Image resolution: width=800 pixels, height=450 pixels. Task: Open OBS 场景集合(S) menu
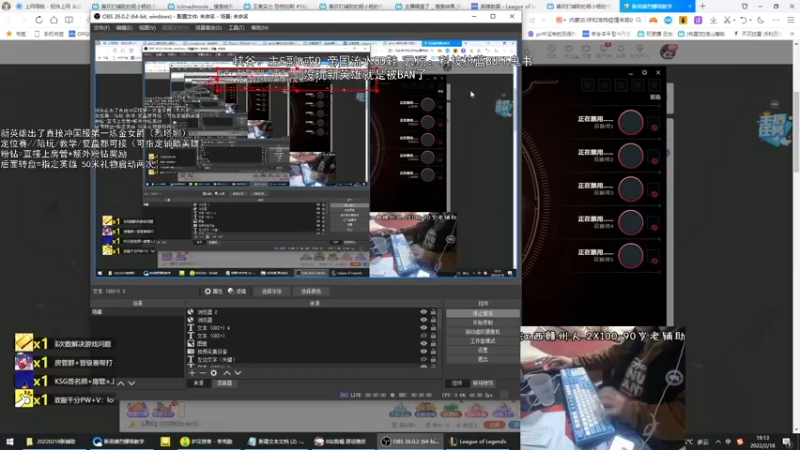[208, 28]
